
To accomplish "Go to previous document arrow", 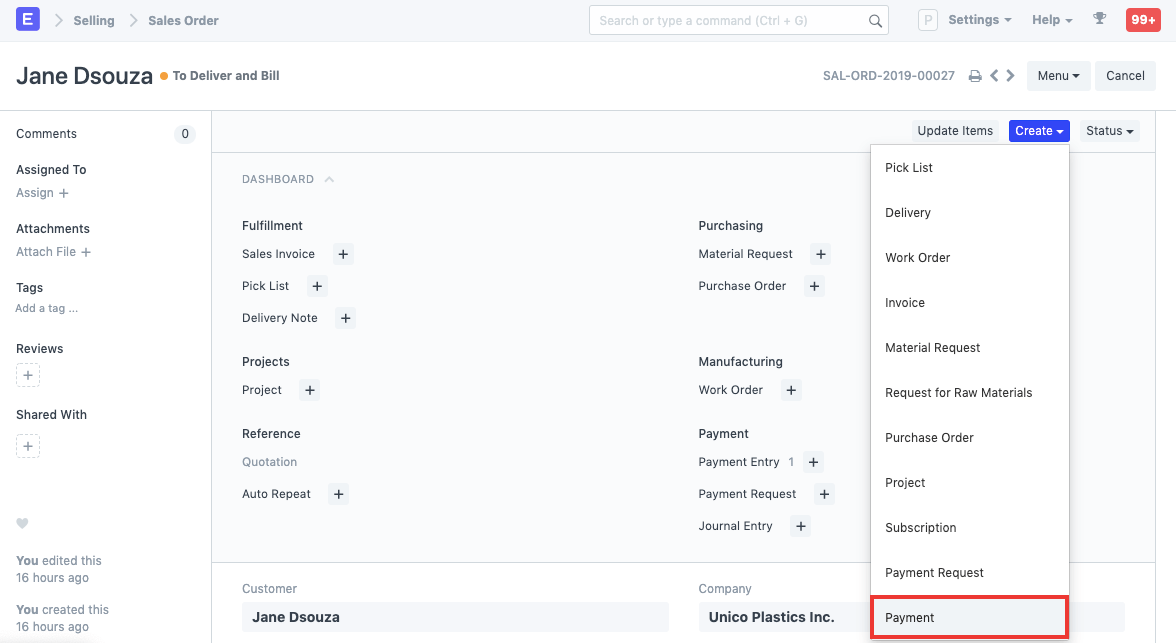I will pos(994,76).
